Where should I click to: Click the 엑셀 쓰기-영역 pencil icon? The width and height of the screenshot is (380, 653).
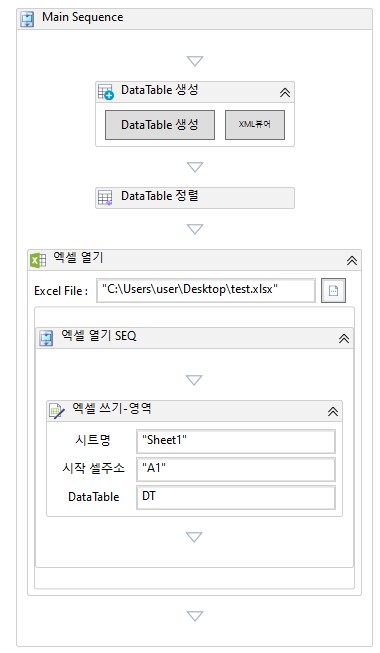(57, 411)
